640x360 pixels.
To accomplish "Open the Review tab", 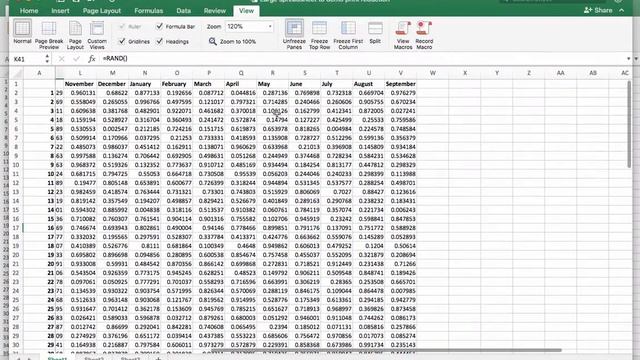I will point(215,11).
